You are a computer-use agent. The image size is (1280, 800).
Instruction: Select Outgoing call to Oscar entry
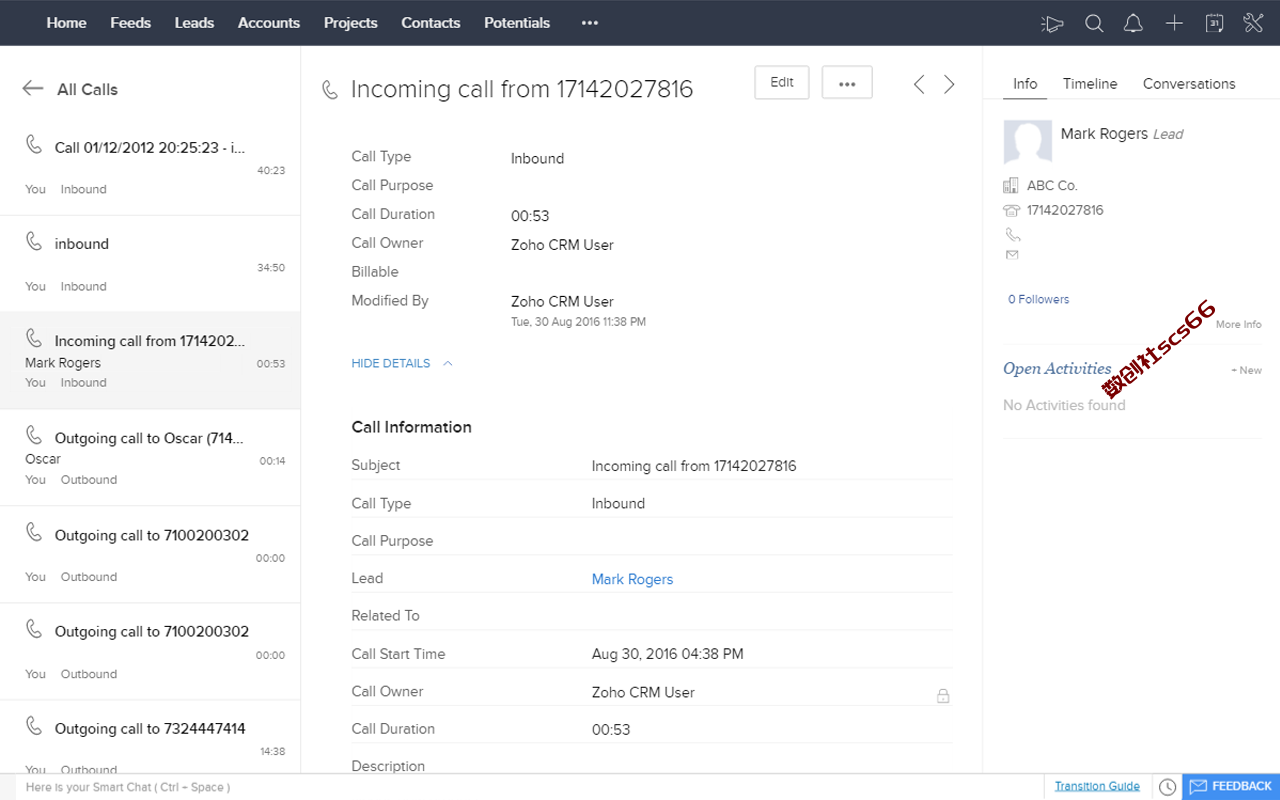[150, 458]
